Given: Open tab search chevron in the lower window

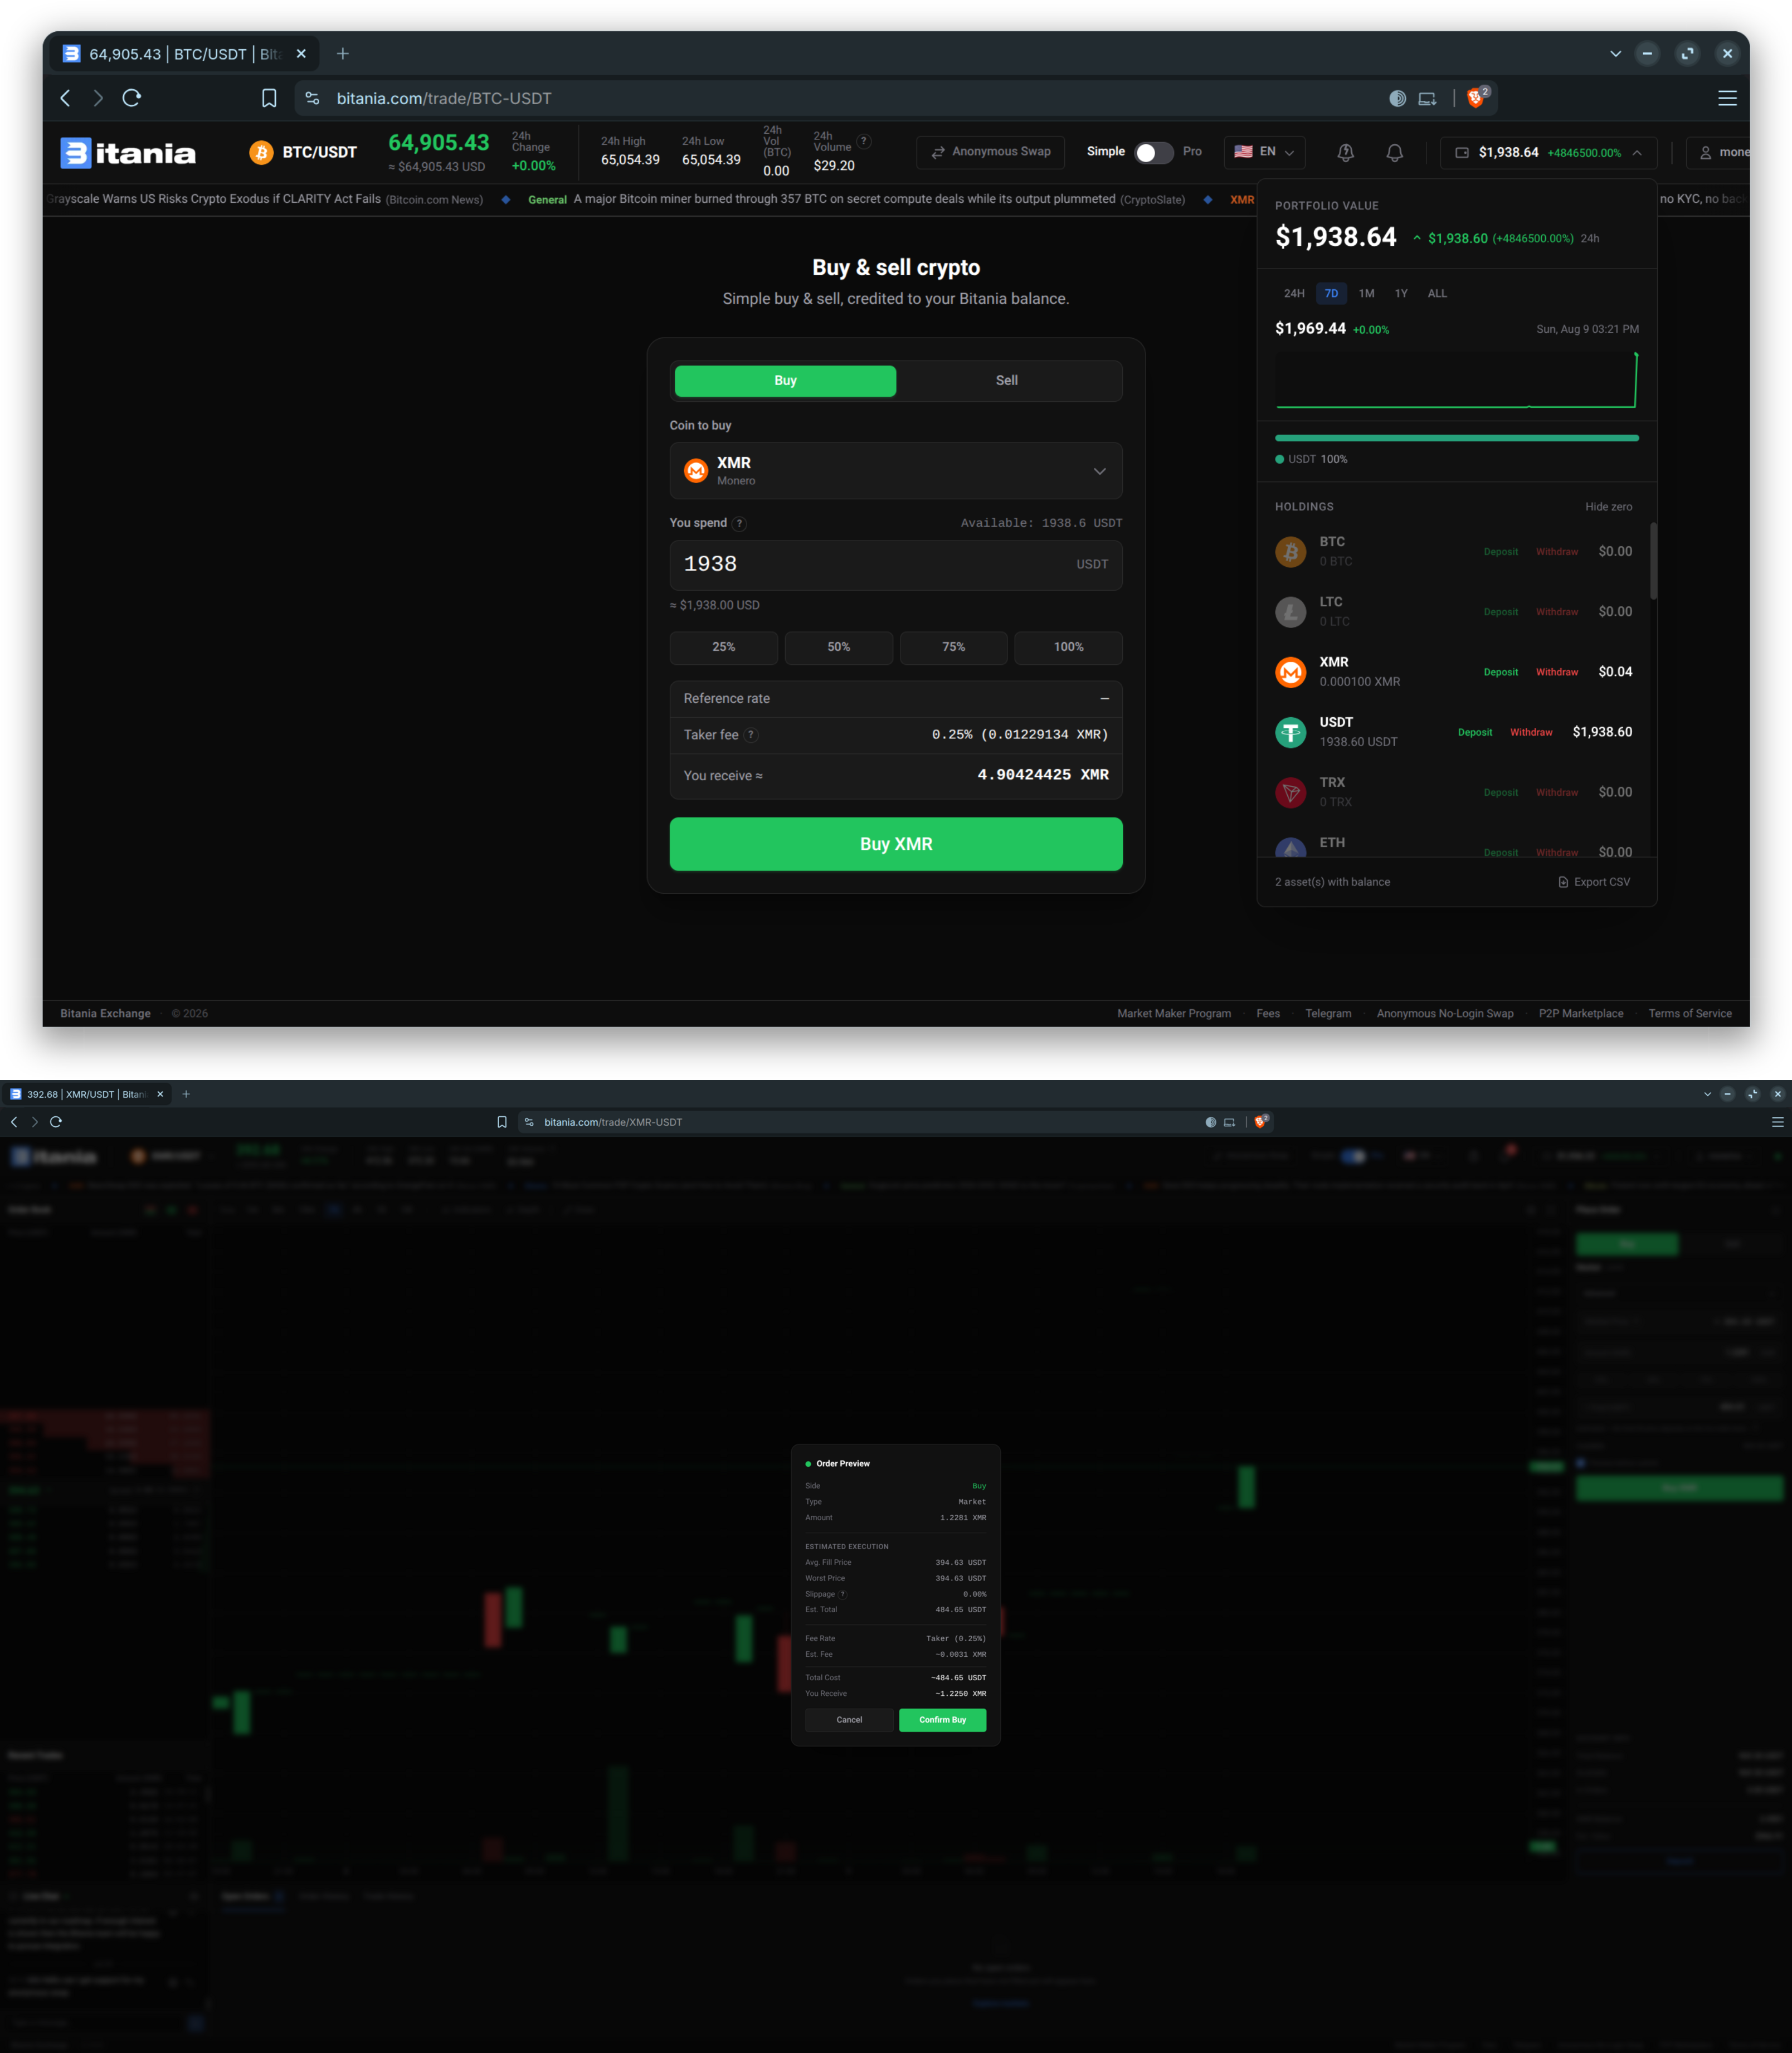Looking at the screenshot, I should [x=1707, y=1094].
